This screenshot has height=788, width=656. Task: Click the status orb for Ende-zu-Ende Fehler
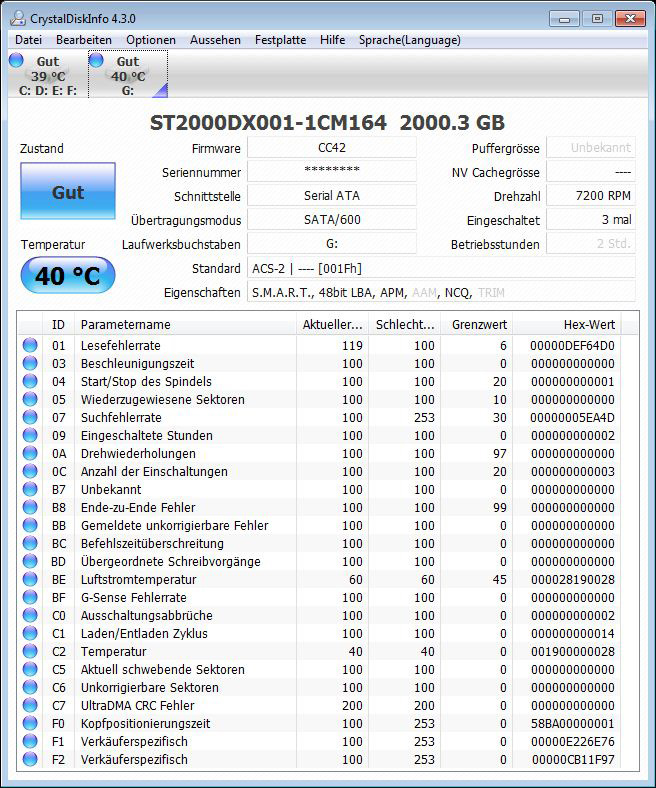(x=30, y=507)
